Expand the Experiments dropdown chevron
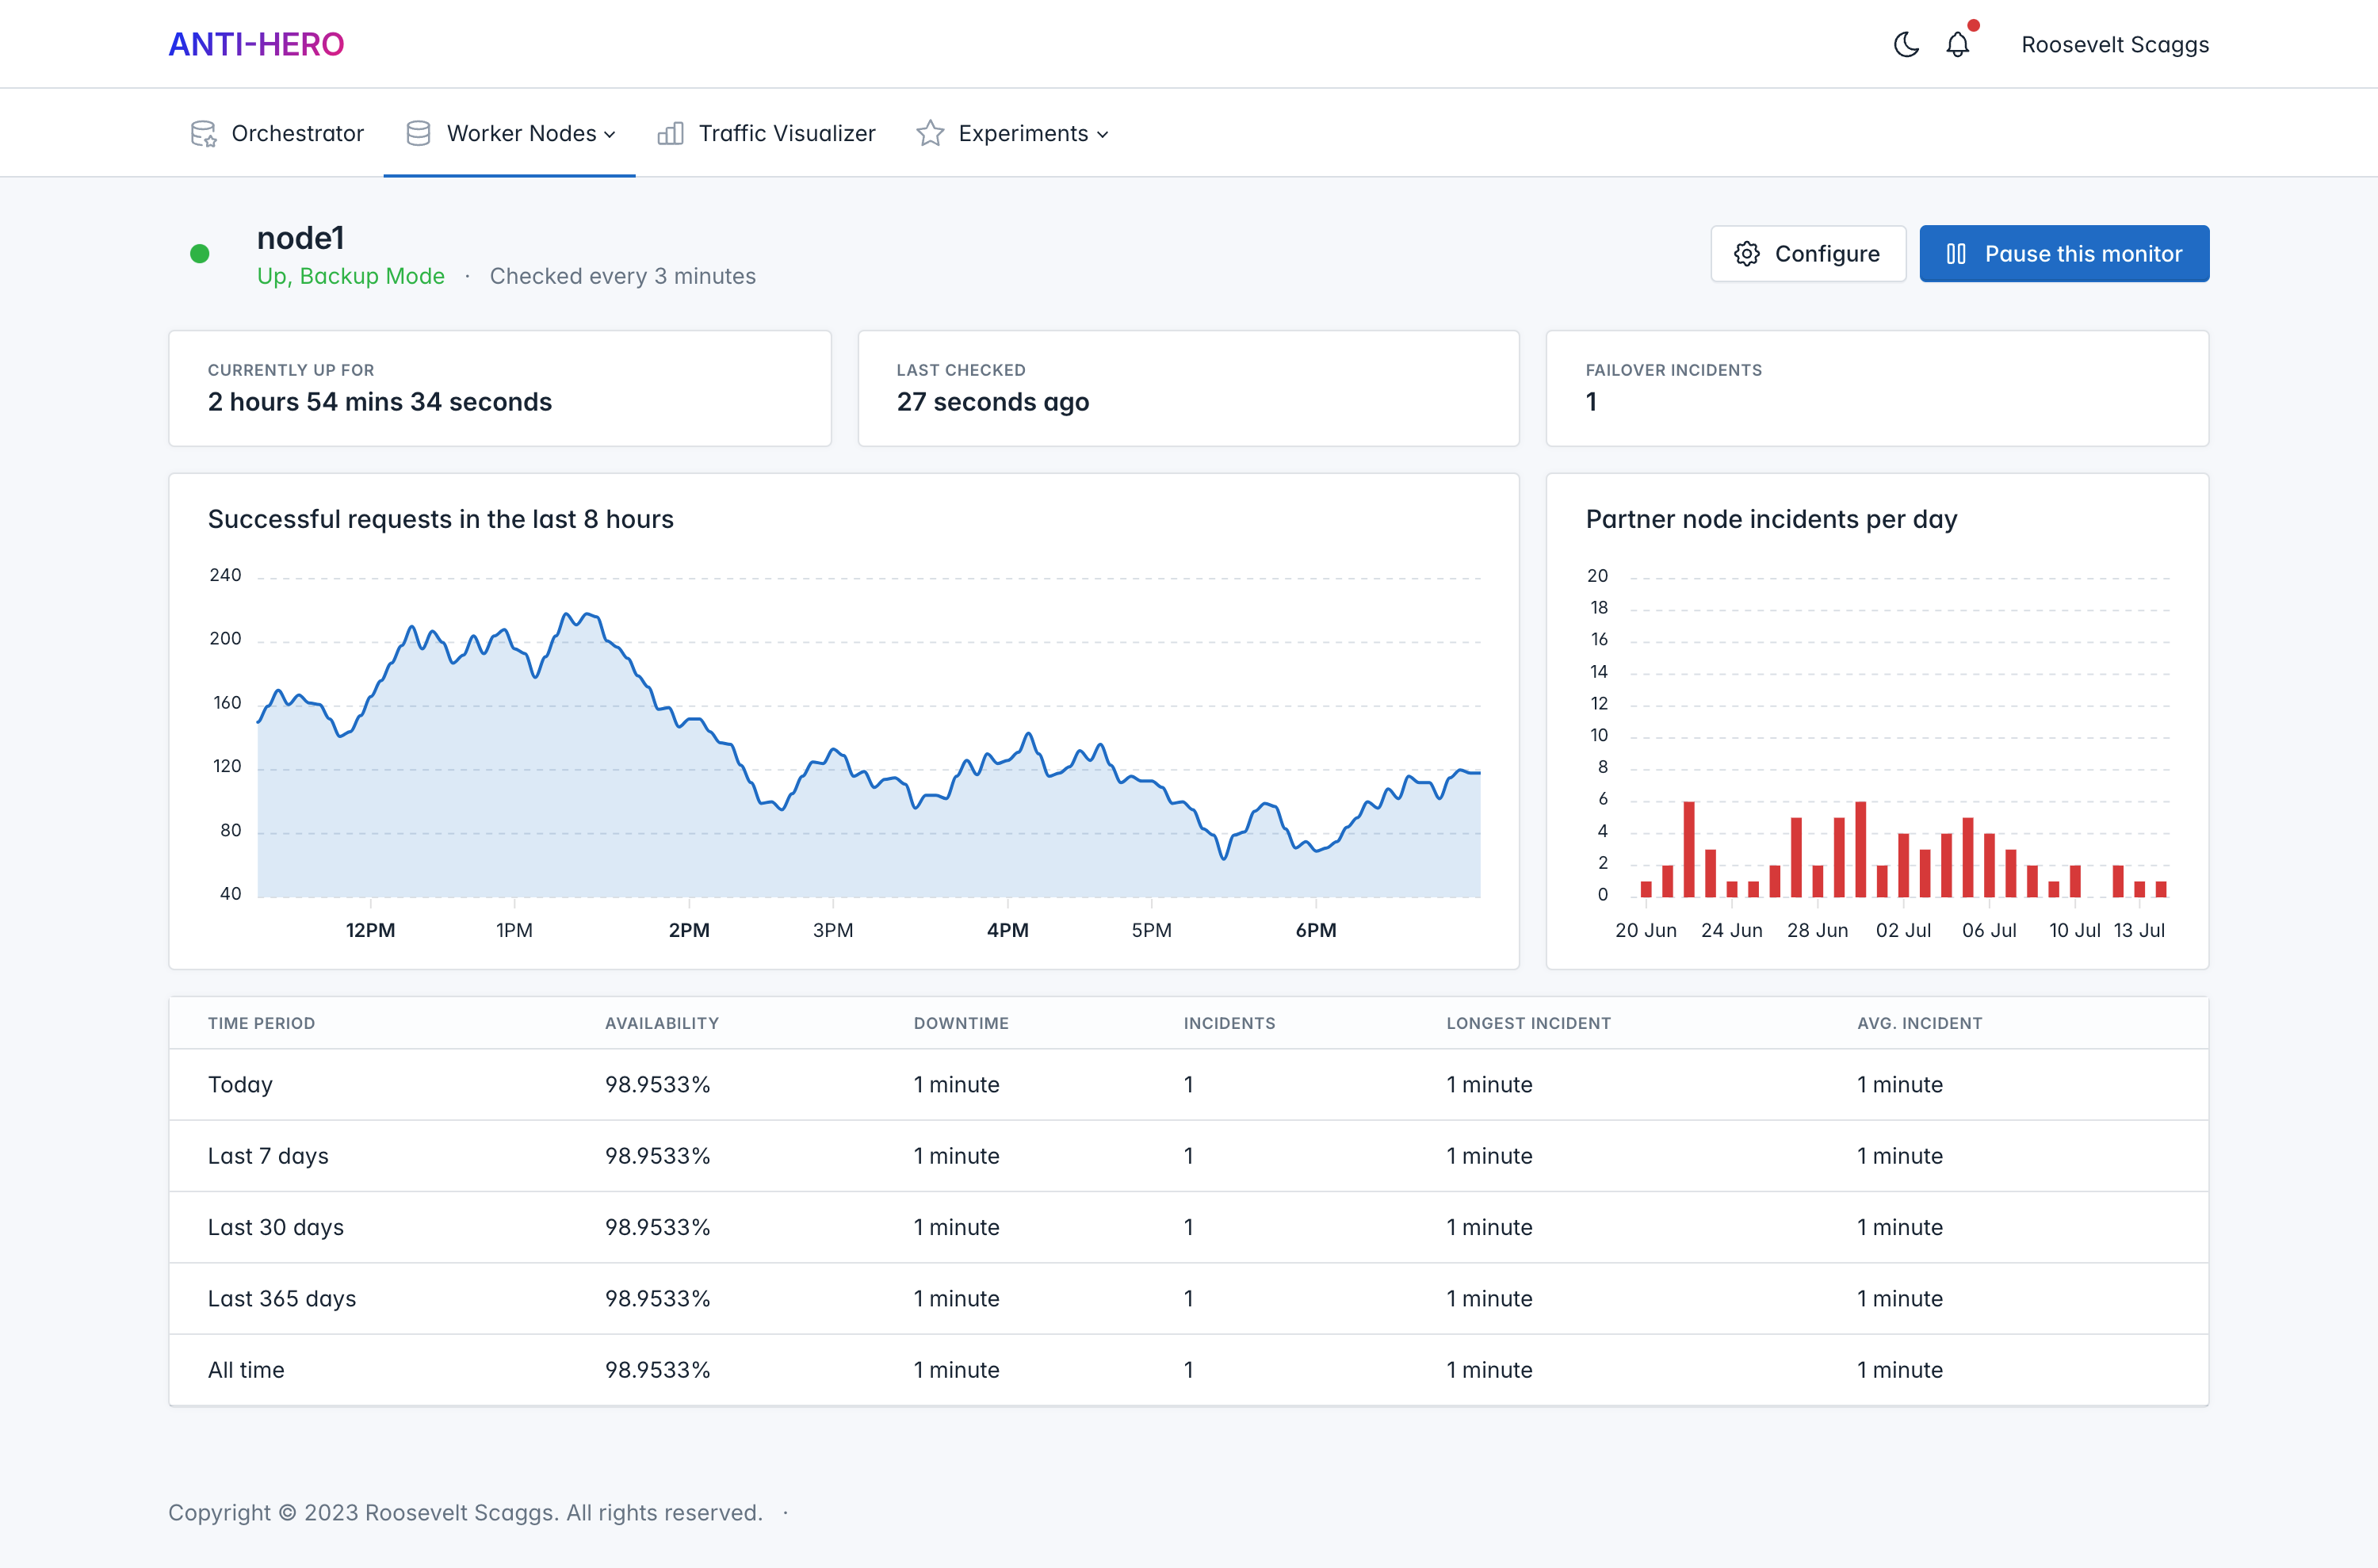 tap(1102, 135)
